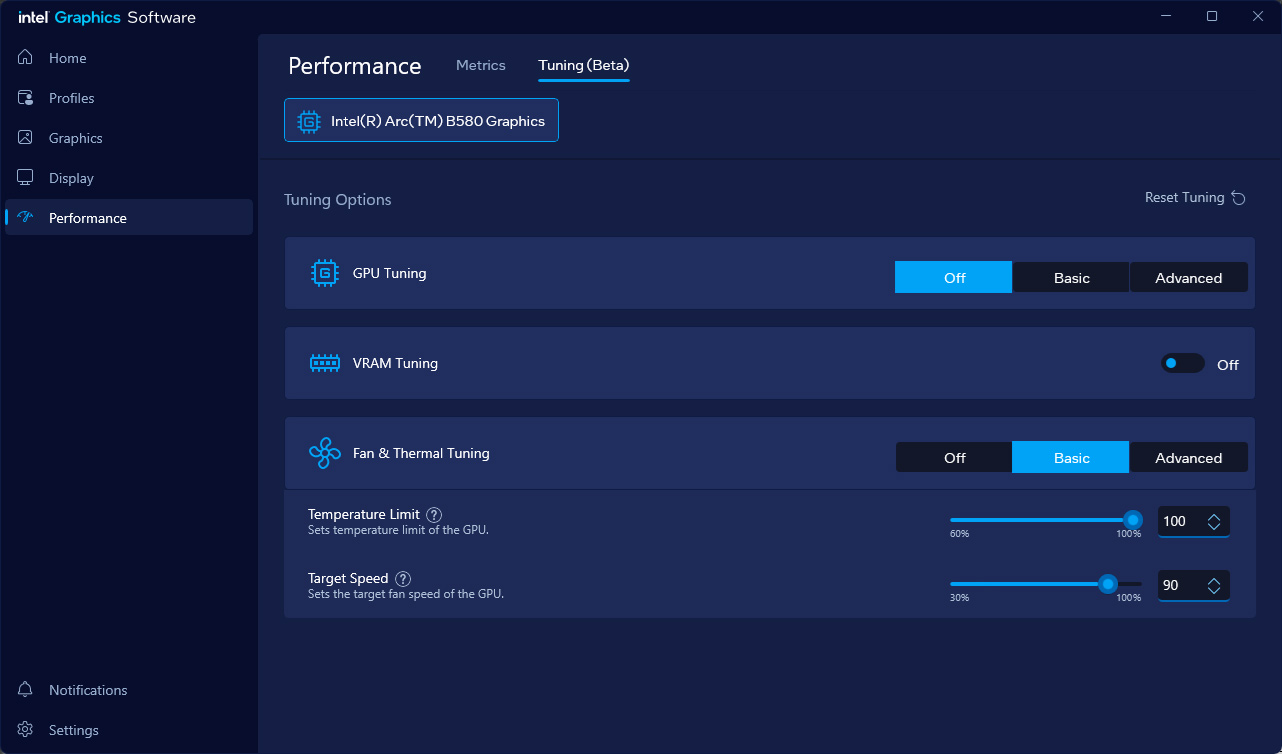Open Notifications from the sidebar

[x=128, y=690]
